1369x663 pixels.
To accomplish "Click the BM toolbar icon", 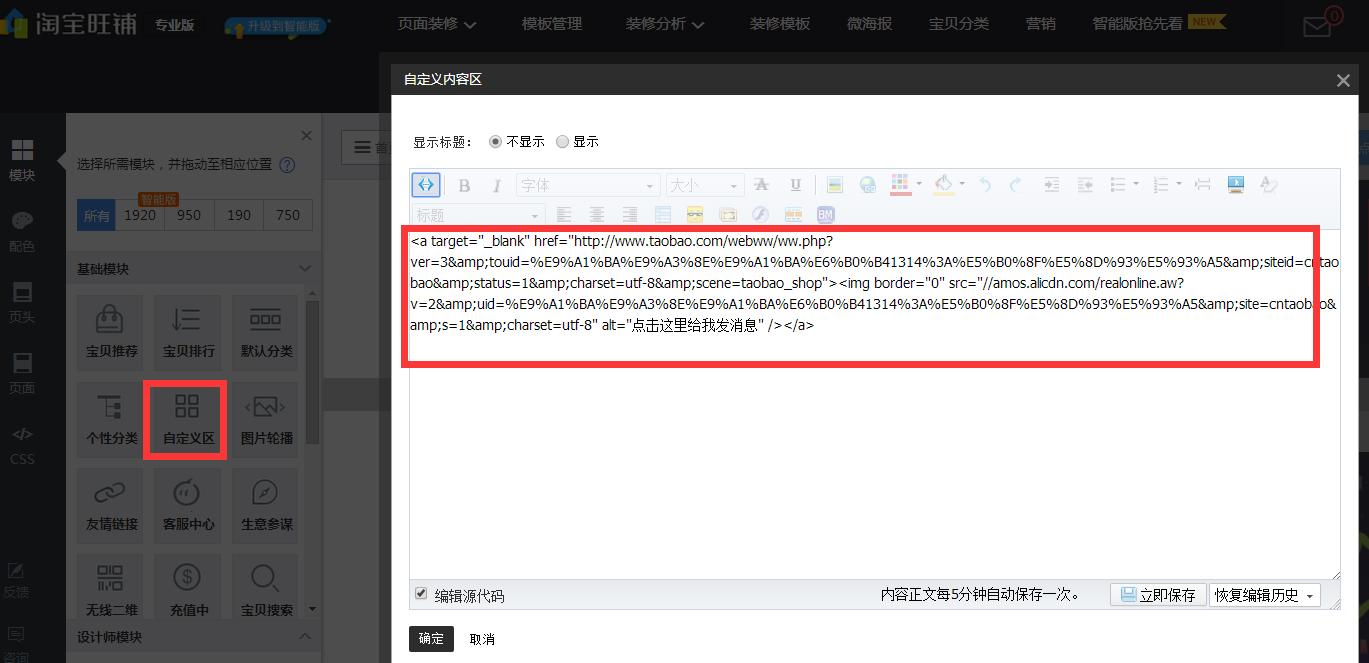I will point(826,215).
